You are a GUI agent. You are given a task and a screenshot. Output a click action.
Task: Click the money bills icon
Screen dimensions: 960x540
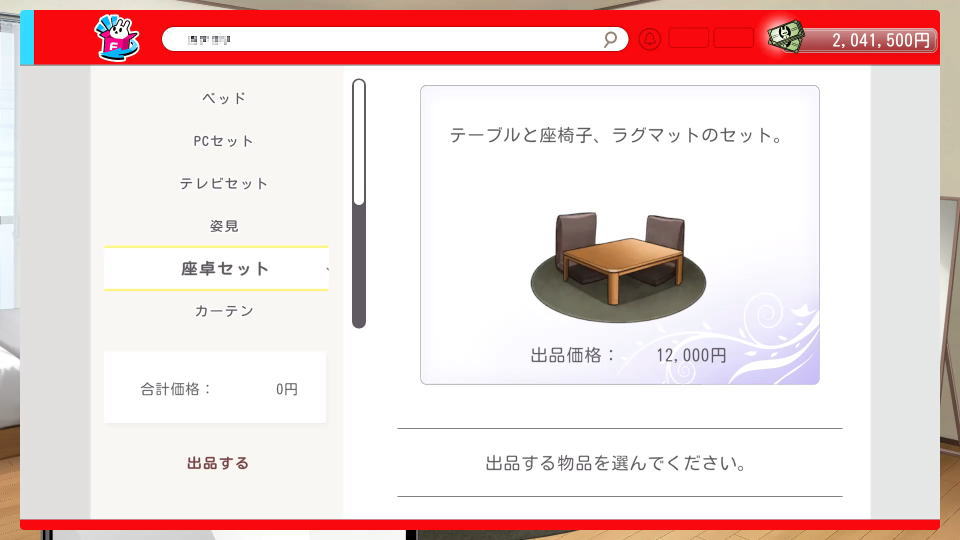tap(785, 37)
